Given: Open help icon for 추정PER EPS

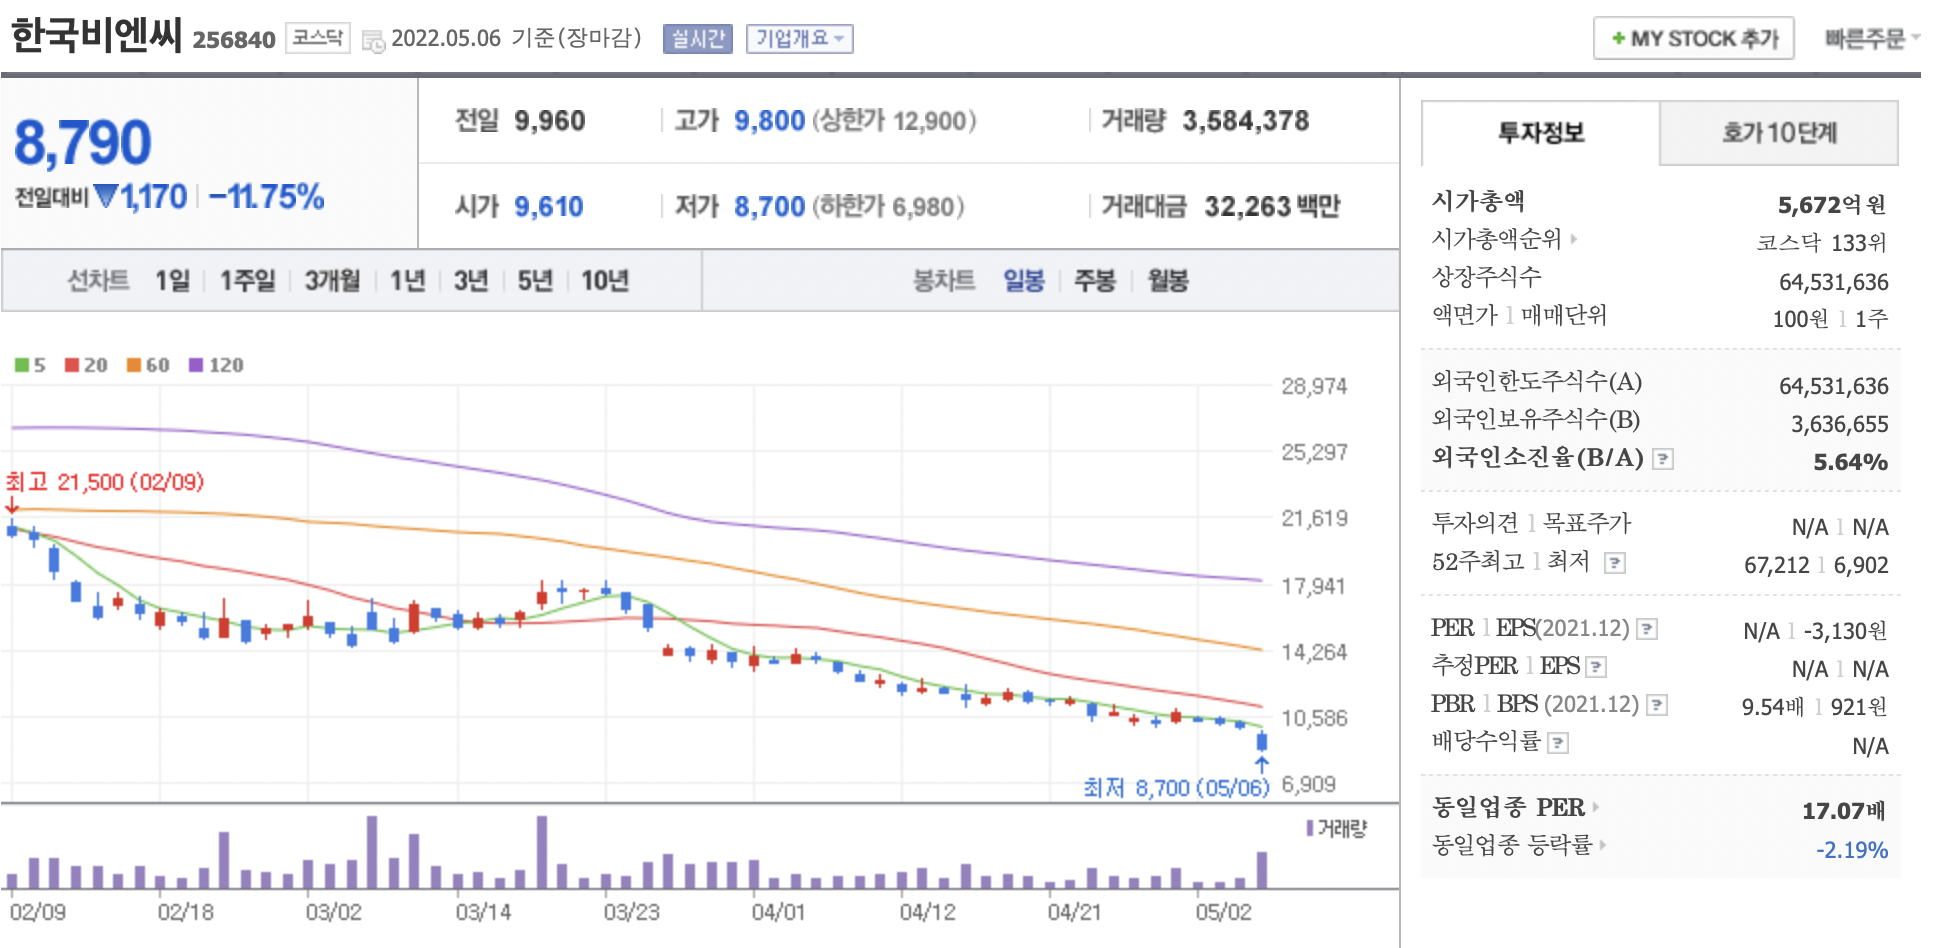Looking at the screenshot, I should tap(1596, 667).
